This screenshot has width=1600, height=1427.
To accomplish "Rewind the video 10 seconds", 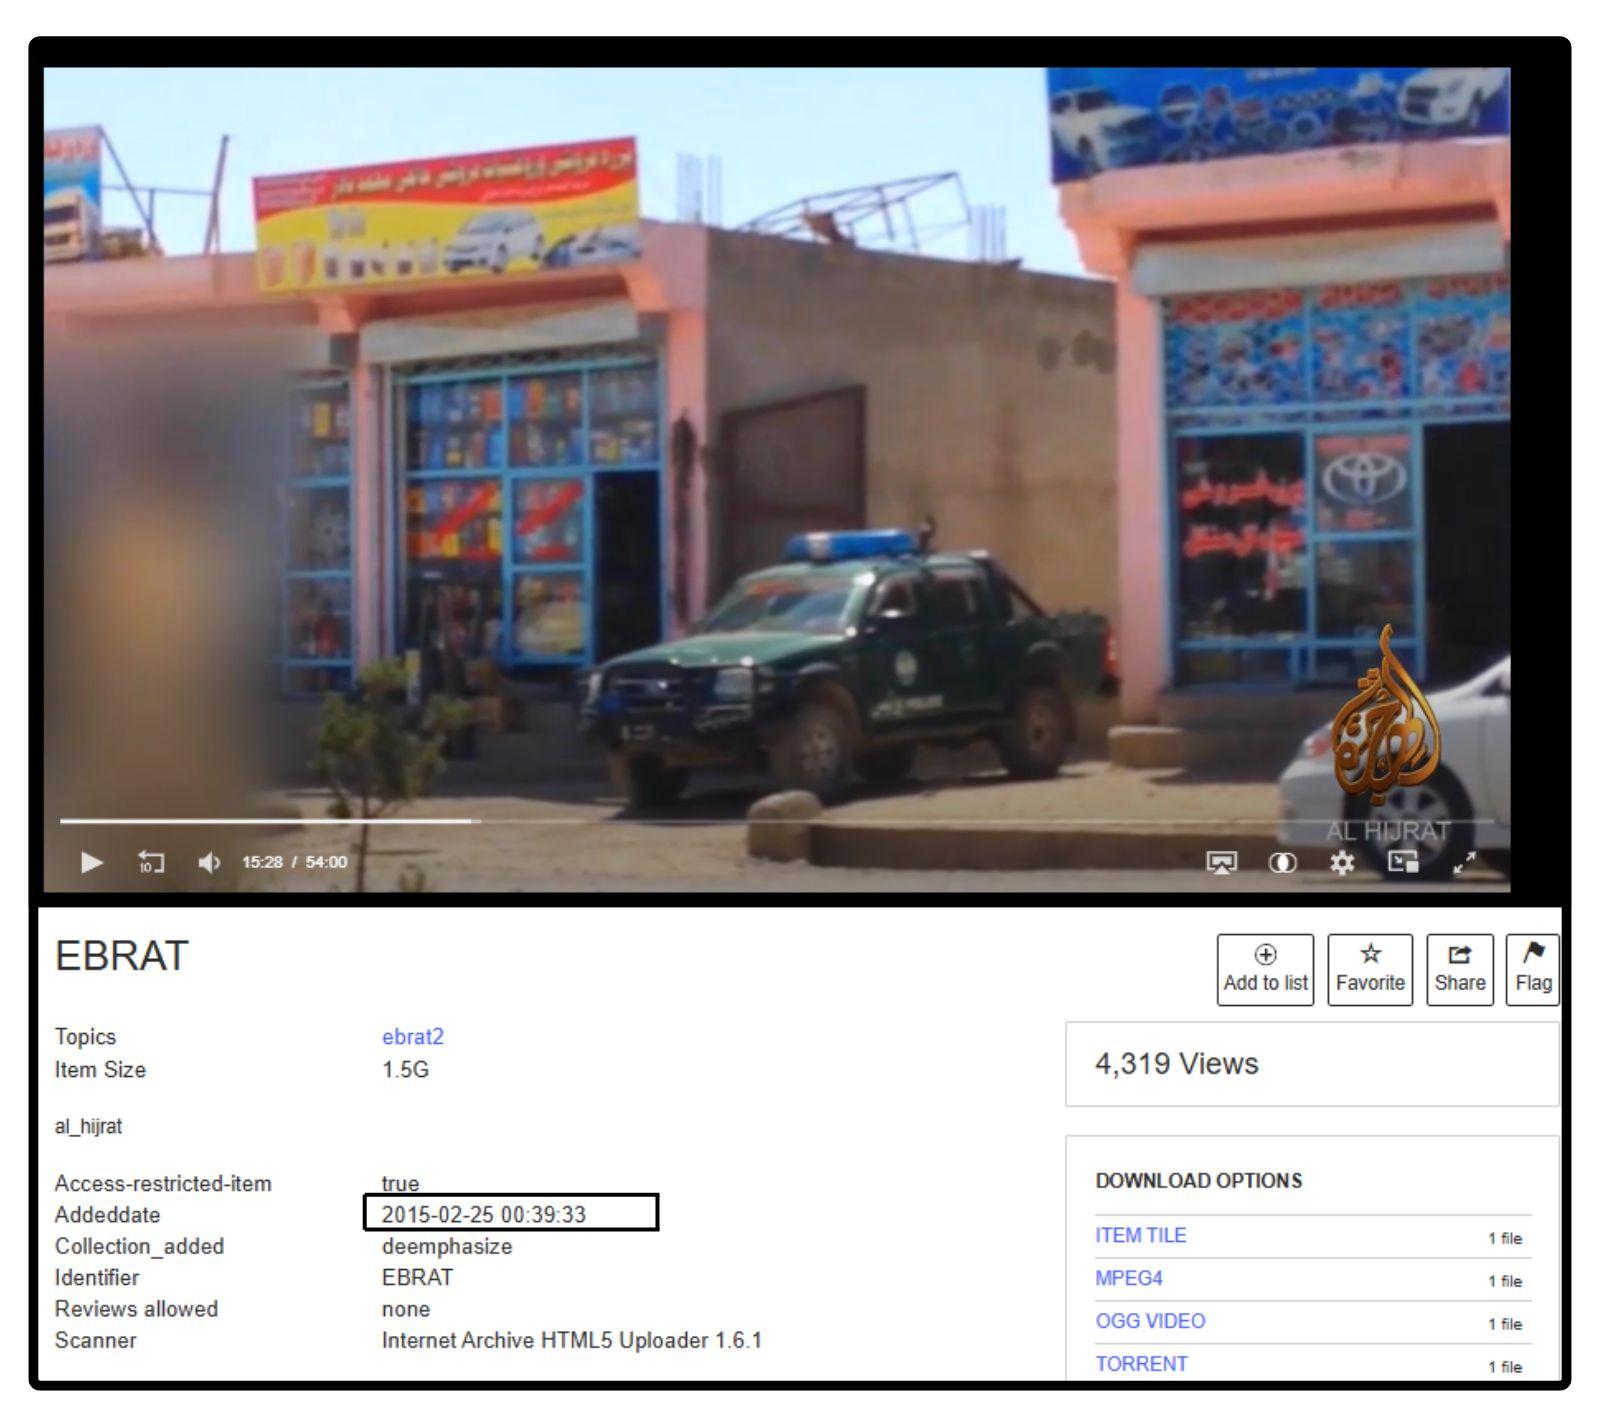I will (x=150, y=862).
